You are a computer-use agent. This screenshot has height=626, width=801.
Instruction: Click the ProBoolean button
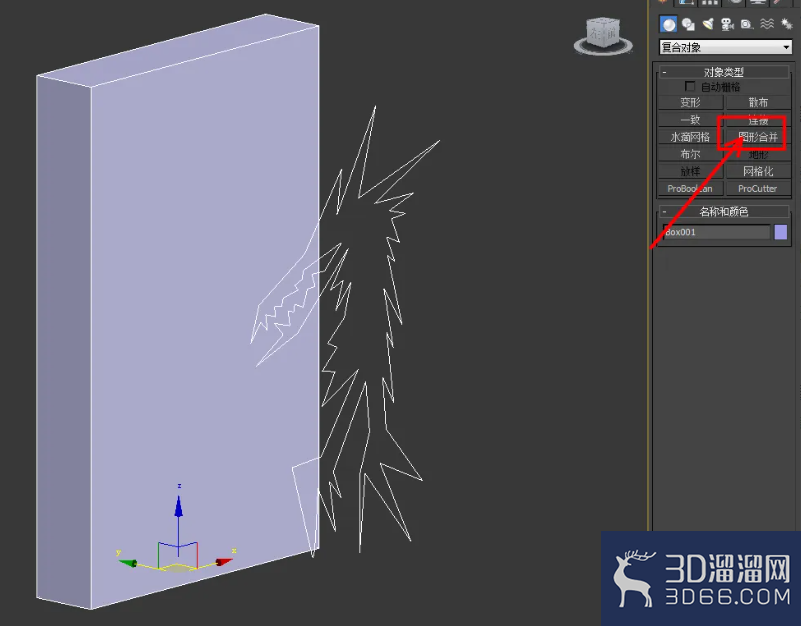pyautogui.click(x=690, y=189)
